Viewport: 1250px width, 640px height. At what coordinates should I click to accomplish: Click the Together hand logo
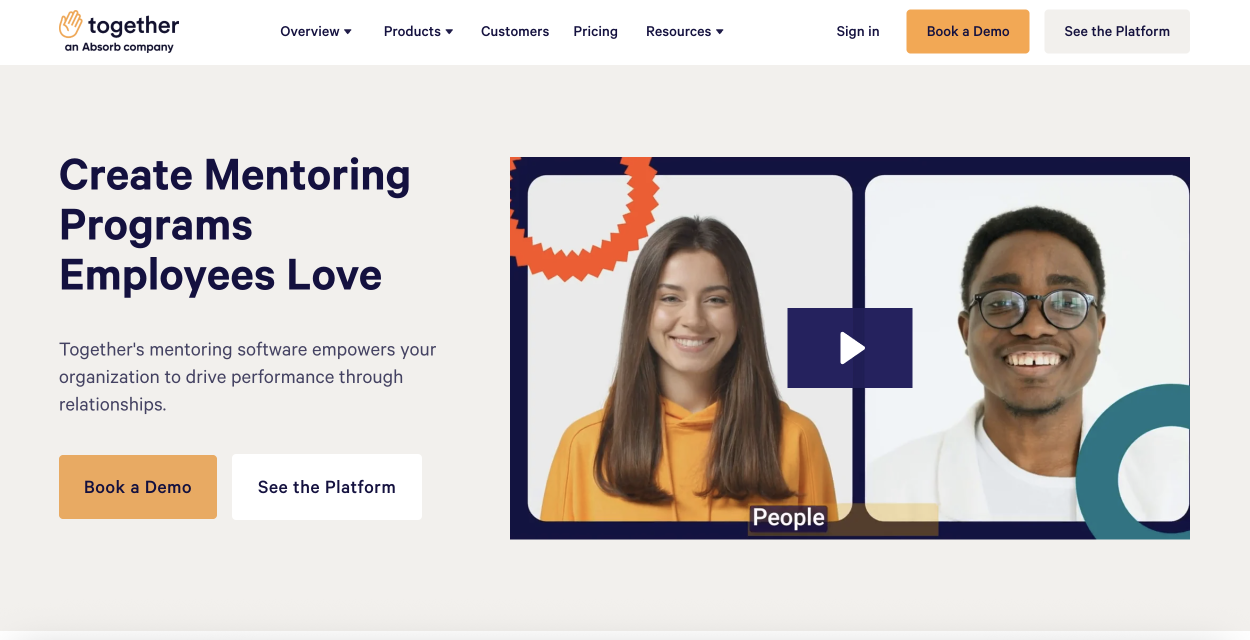click(71, 25)
